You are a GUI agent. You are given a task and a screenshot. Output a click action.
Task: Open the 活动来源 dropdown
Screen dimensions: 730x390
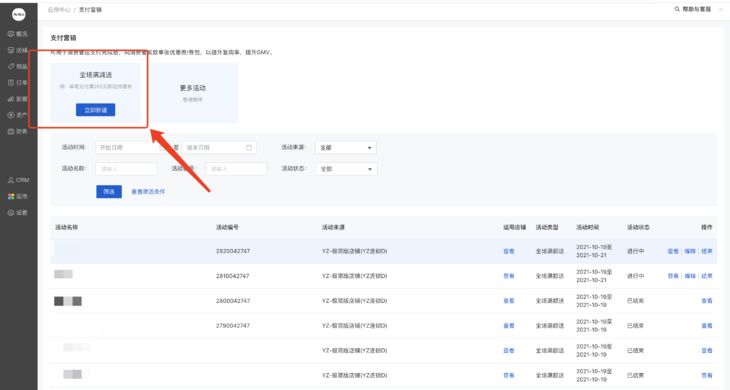(x=346, y=148)
